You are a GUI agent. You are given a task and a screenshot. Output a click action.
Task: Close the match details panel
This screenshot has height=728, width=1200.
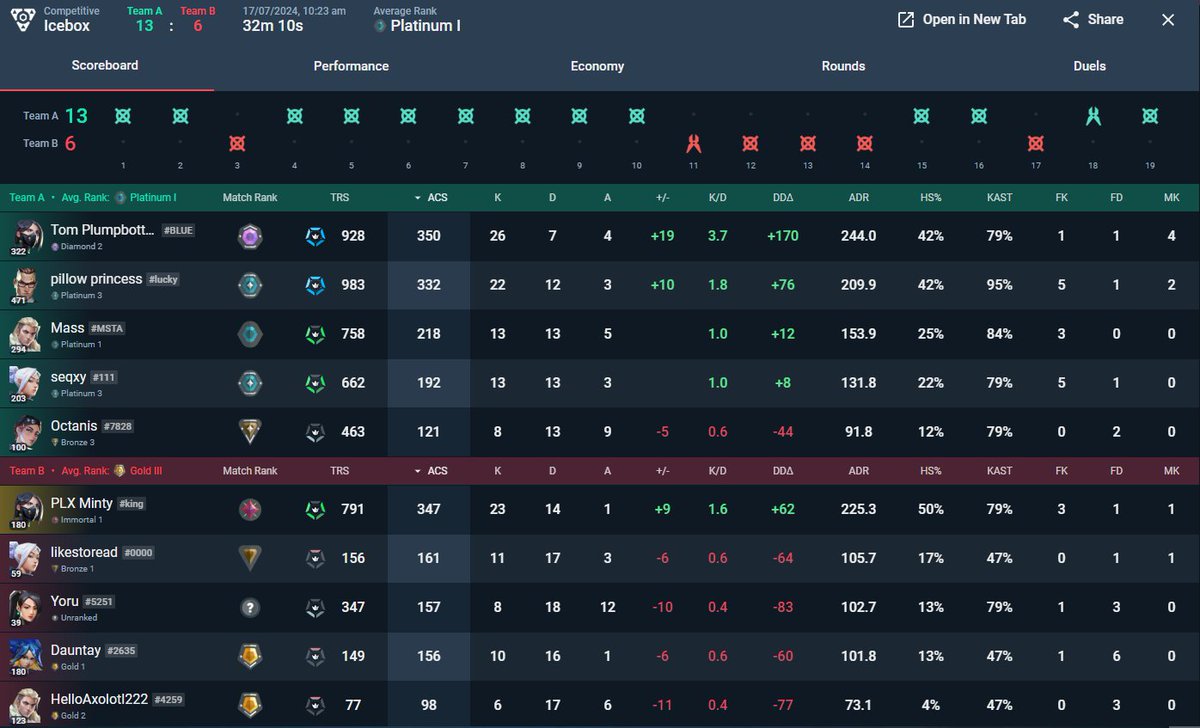pos(1168,20)
